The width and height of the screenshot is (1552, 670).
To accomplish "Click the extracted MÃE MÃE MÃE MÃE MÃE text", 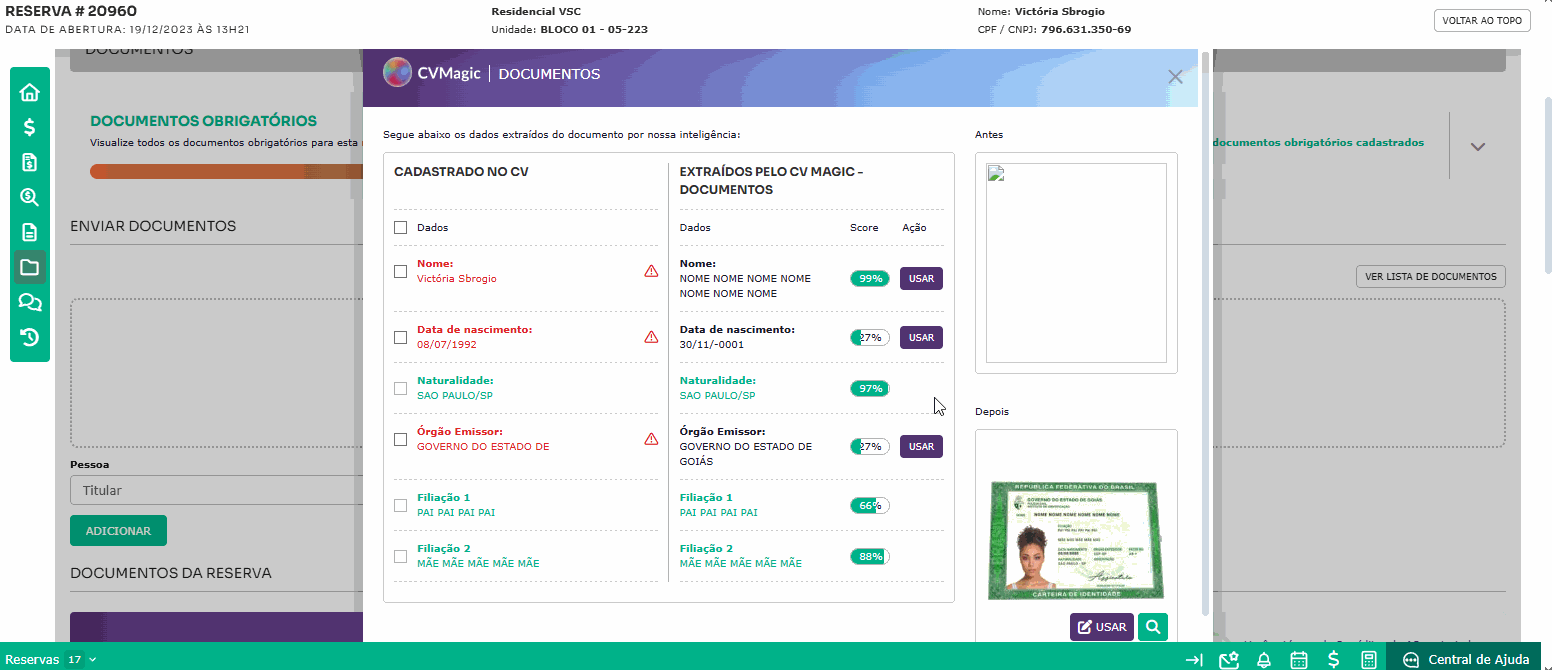I will coord(741,563).
